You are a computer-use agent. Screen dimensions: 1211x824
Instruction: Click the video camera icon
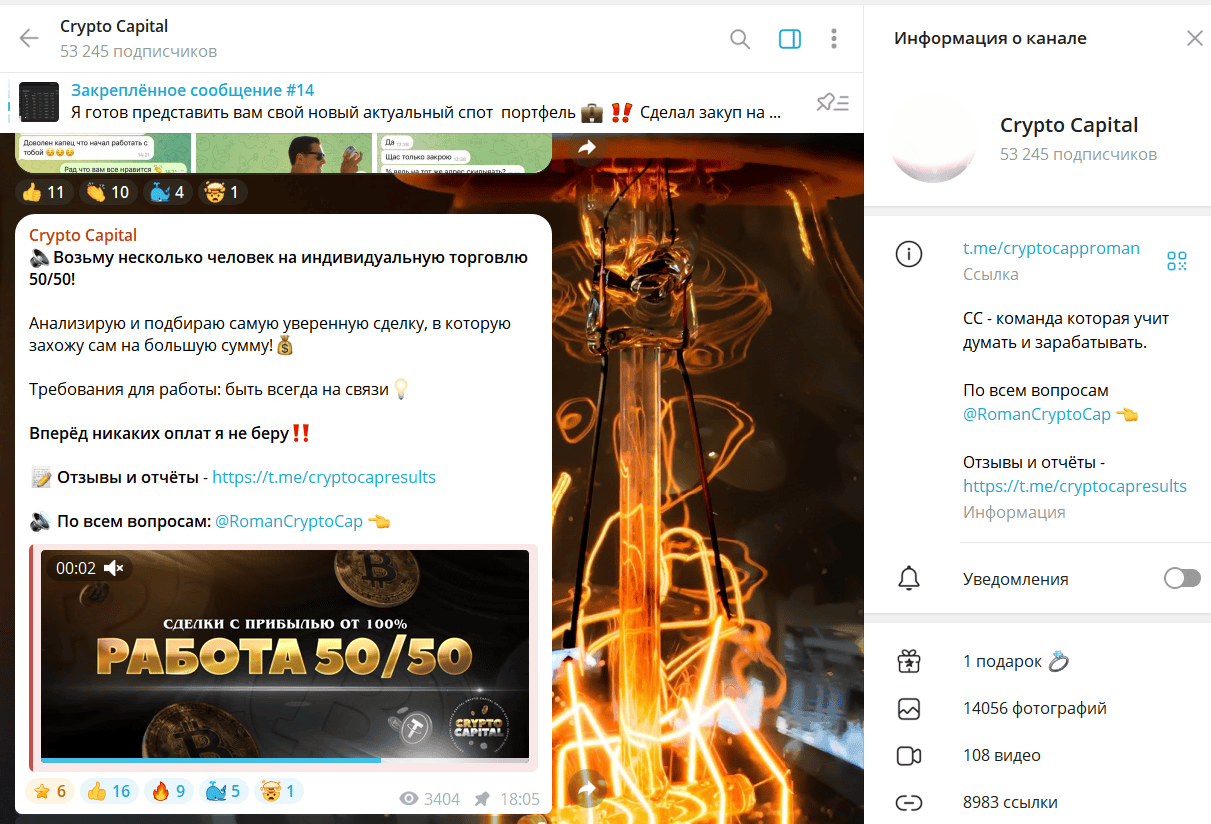(909, 755)
